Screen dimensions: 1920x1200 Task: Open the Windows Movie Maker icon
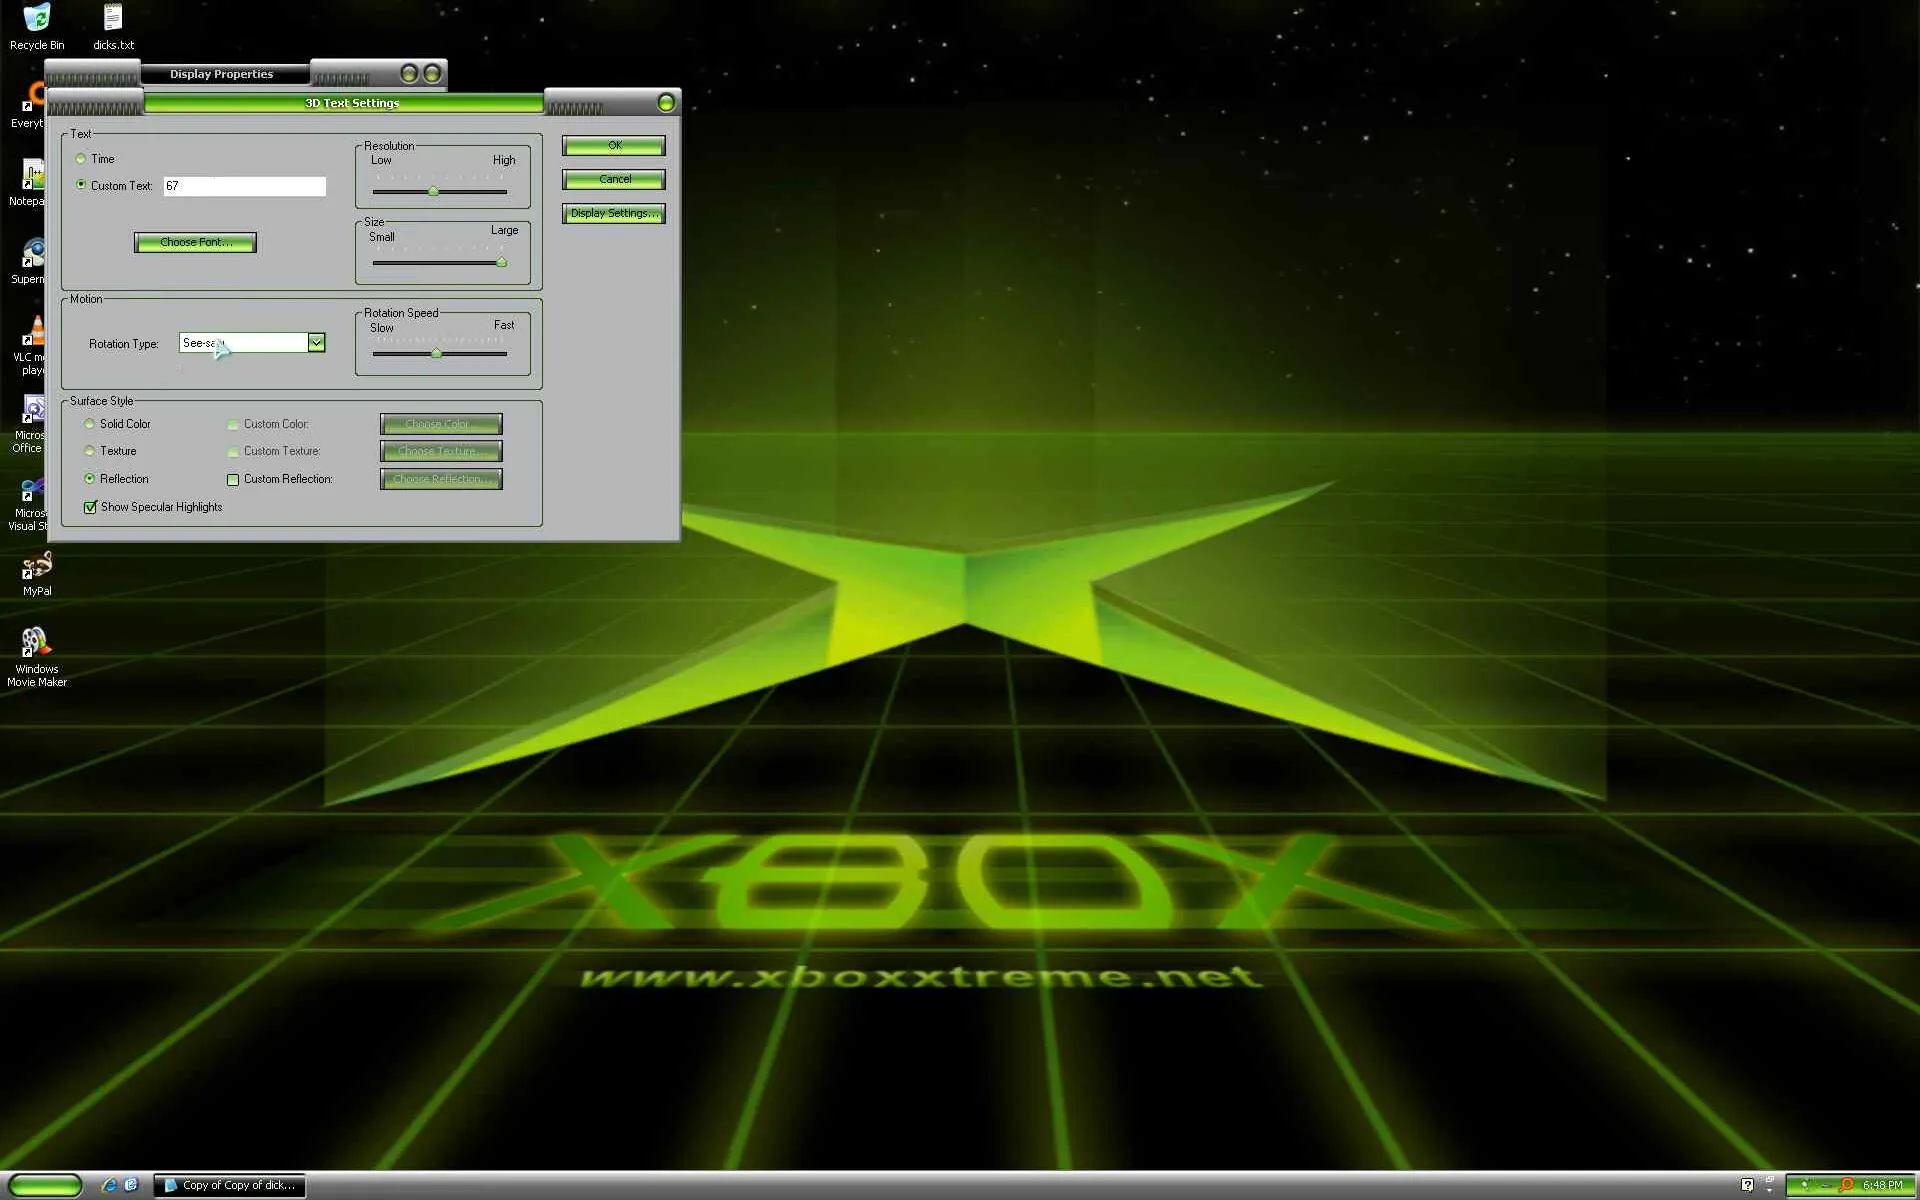pos(36,643)
